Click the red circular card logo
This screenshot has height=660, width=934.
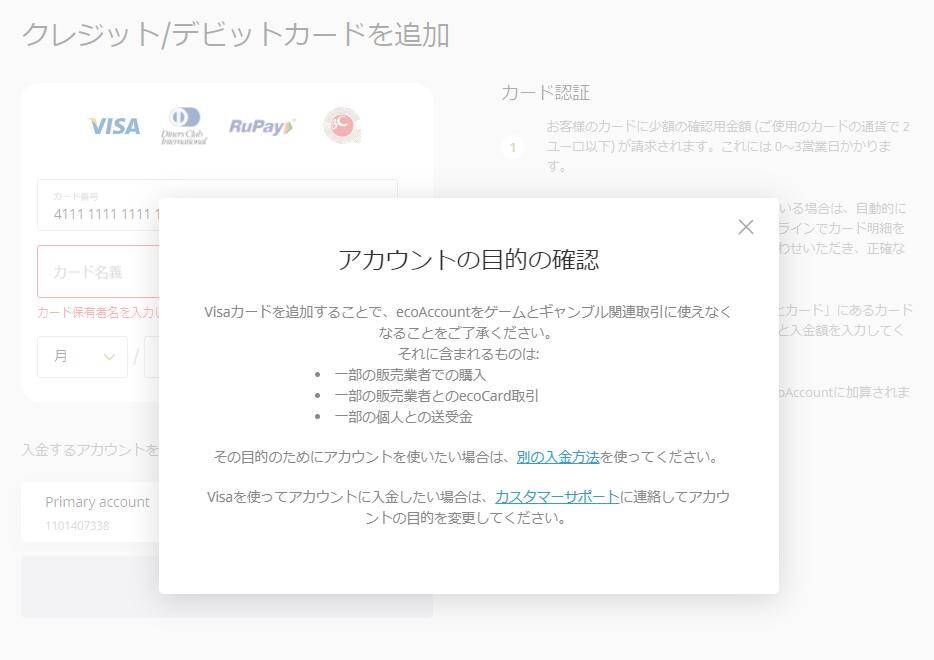[342, 125]
